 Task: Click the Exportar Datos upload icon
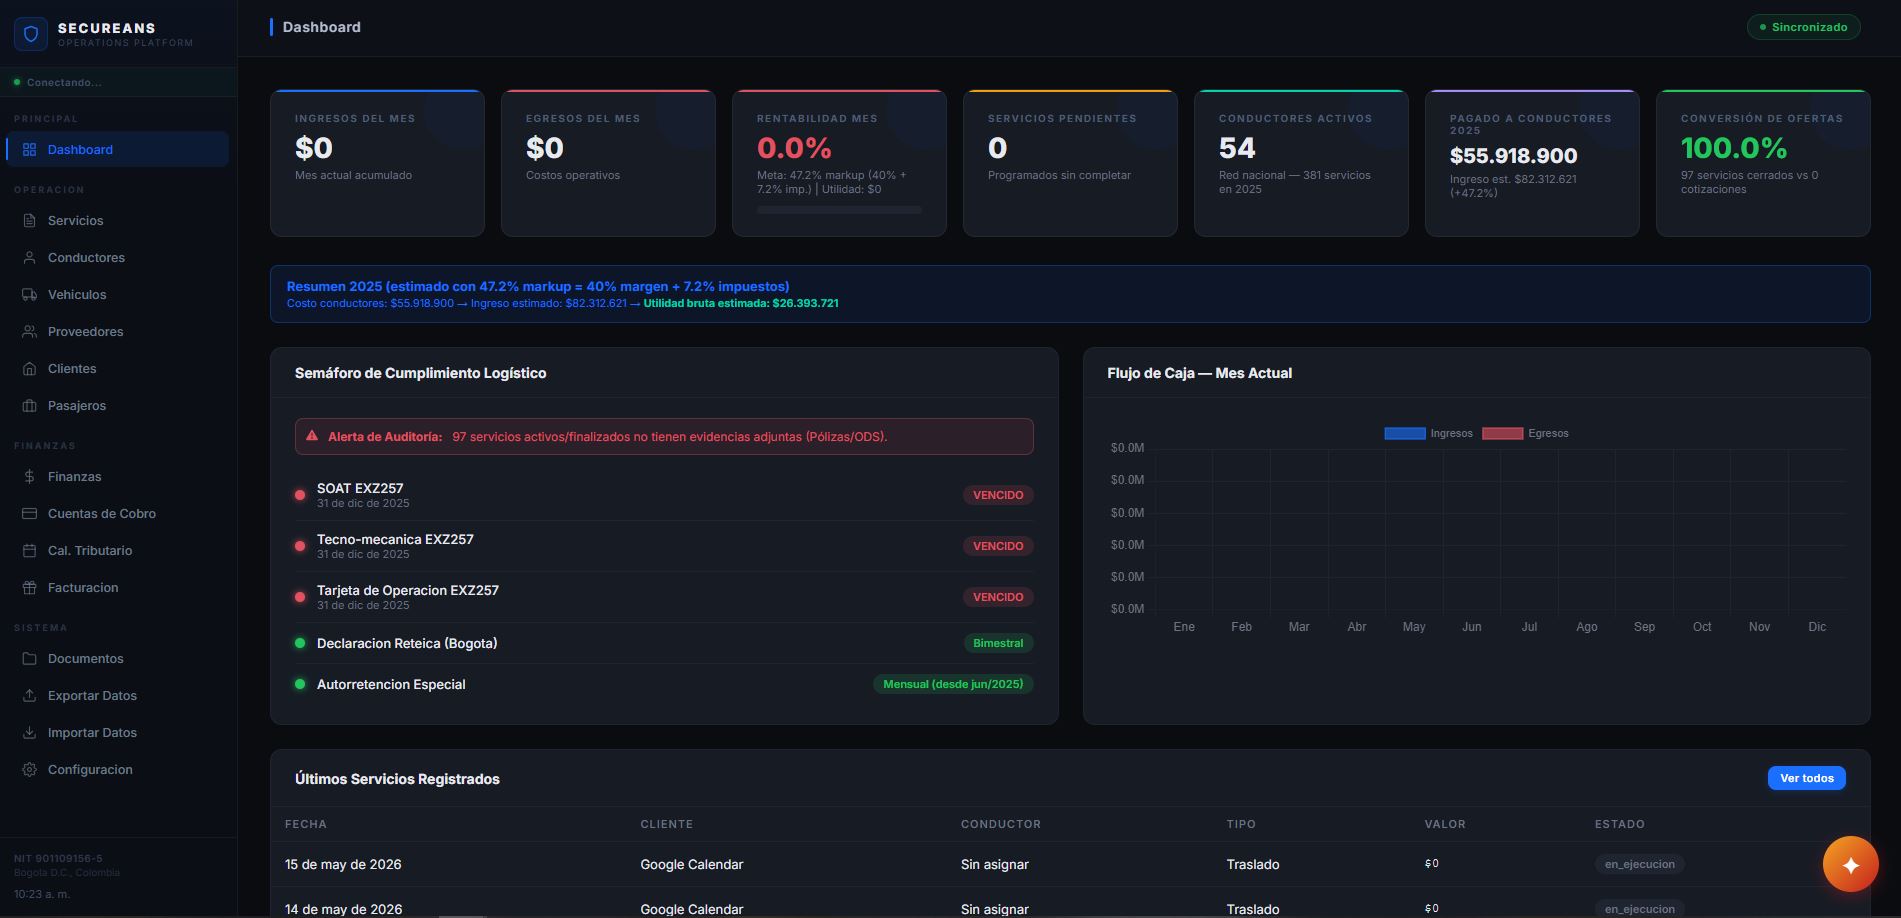point(29,695)
